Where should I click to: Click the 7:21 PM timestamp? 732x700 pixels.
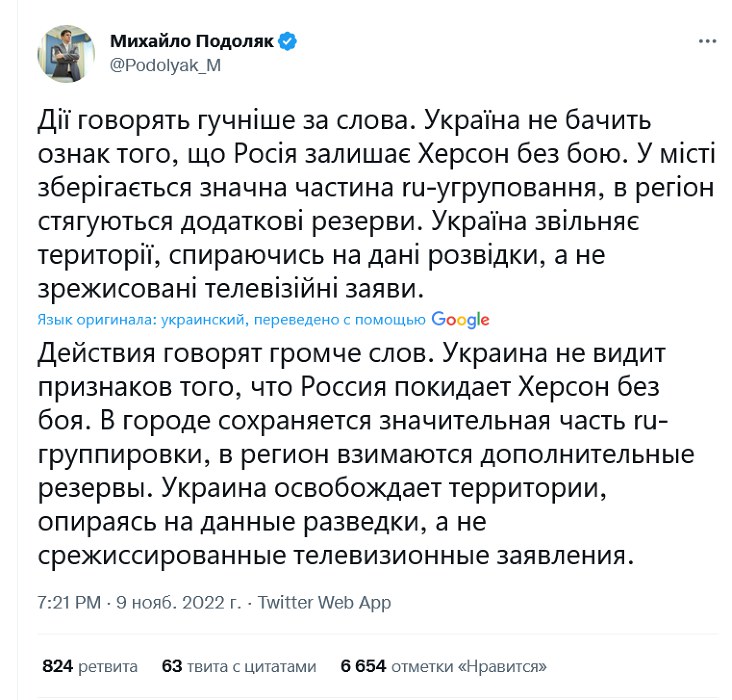click(x=68, y=603)
